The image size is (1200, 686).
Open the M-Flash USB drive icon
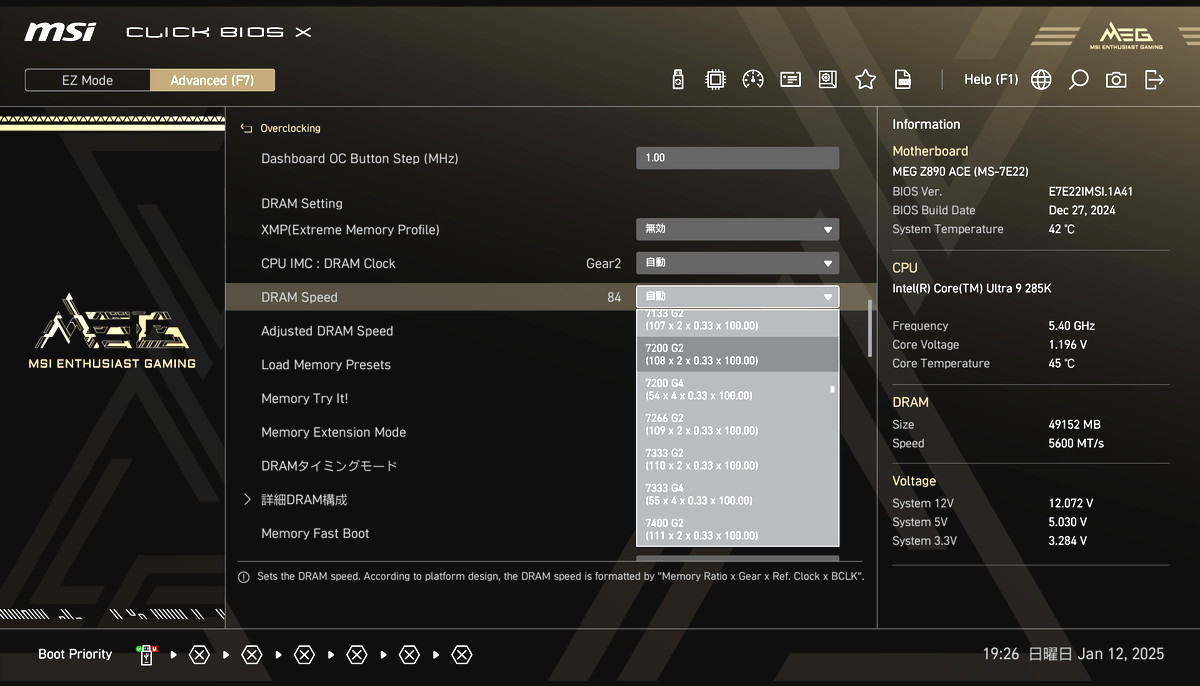tap(678, 80)
